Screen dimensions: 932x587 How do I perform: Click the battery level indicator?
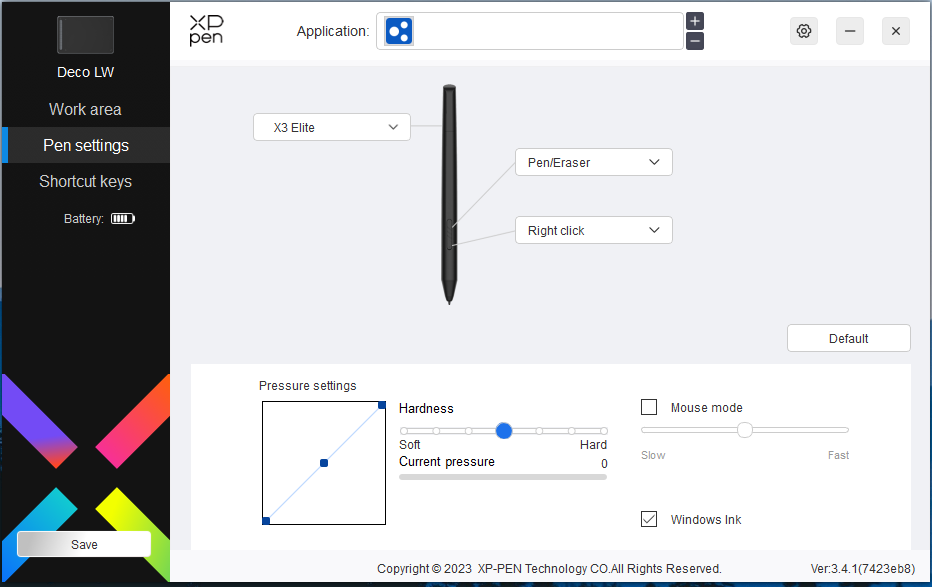pyautogui.click(x=123, y=219)
